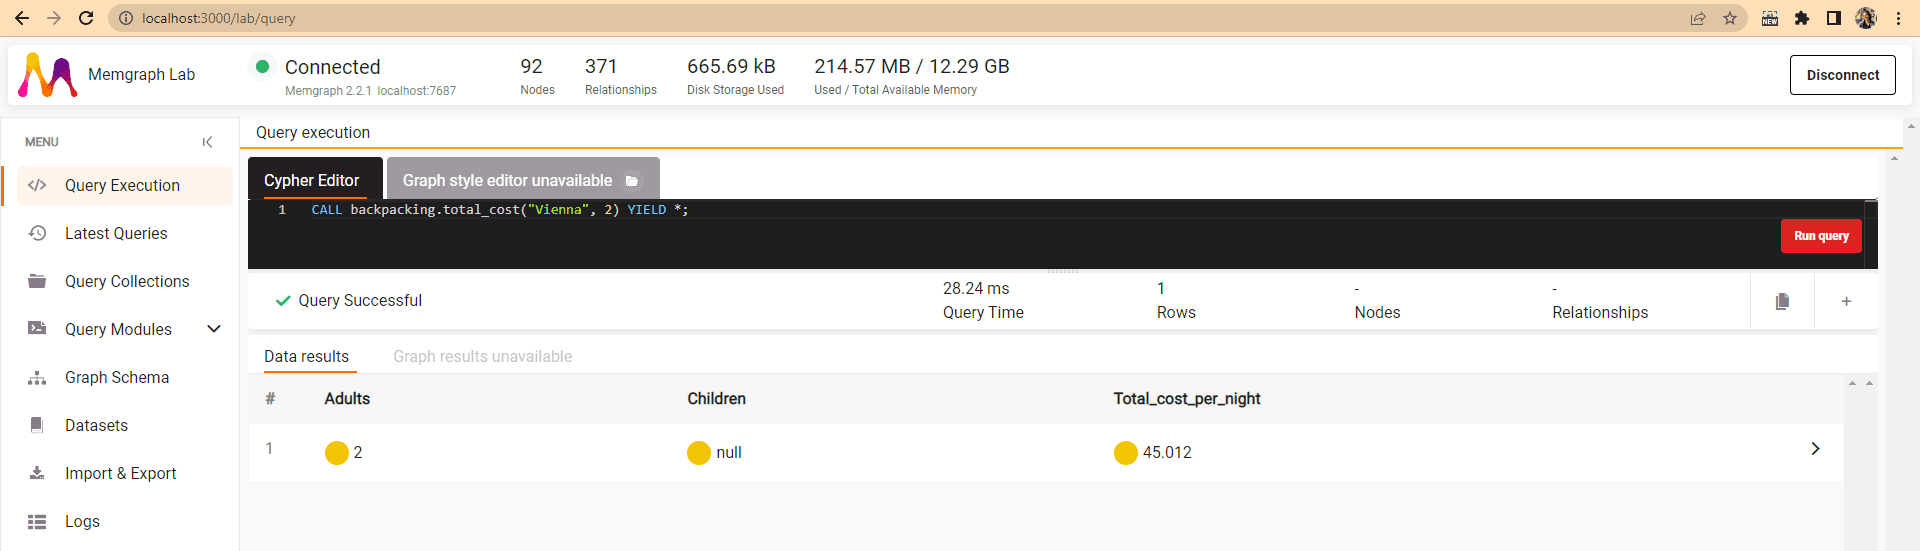The image size is (1920, 551).
Task: Click the Memgraph Lab logo
Action: click(x=48, y=75)
